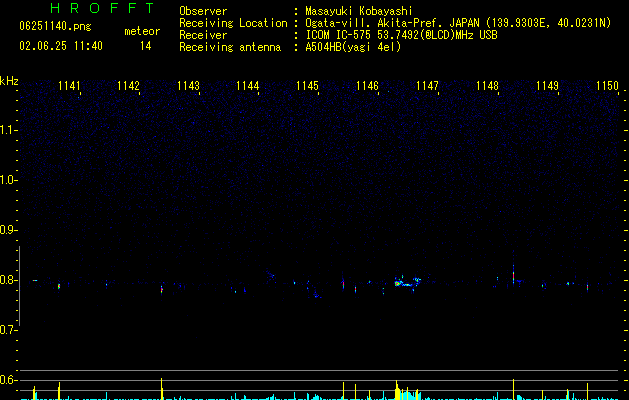The image size is (629, 400).
Task: Click the 0.6 kHz frequency label
Action: [8, 380]
